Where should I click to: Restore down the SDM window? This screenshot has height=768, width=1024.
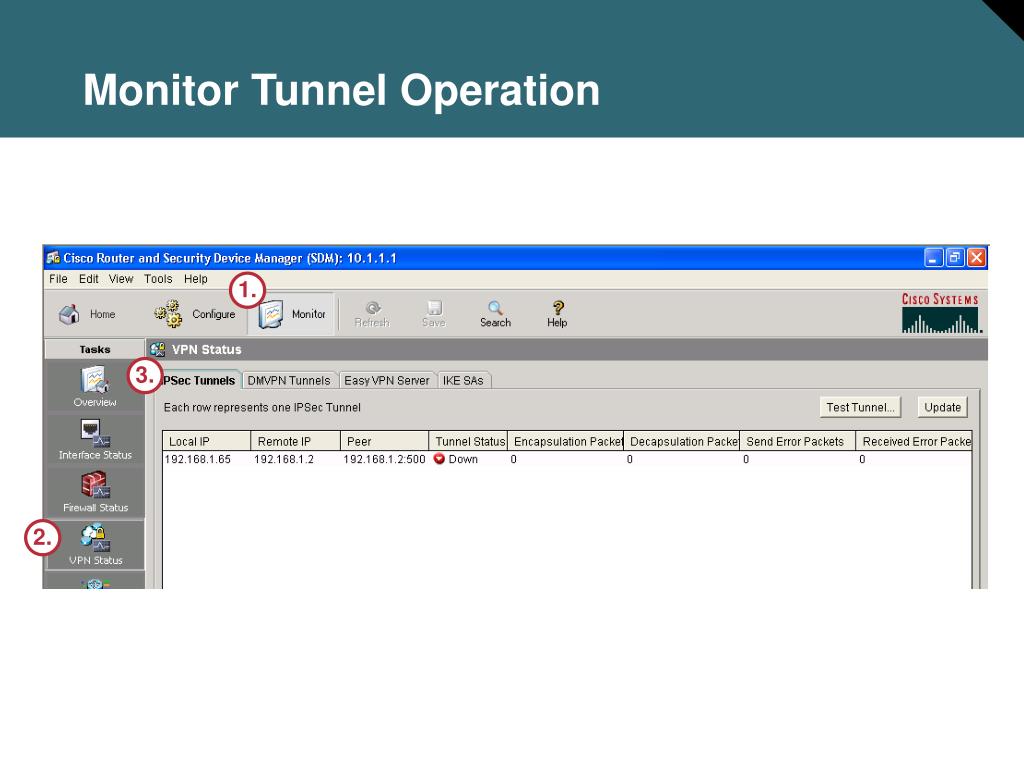pos(955,257)
